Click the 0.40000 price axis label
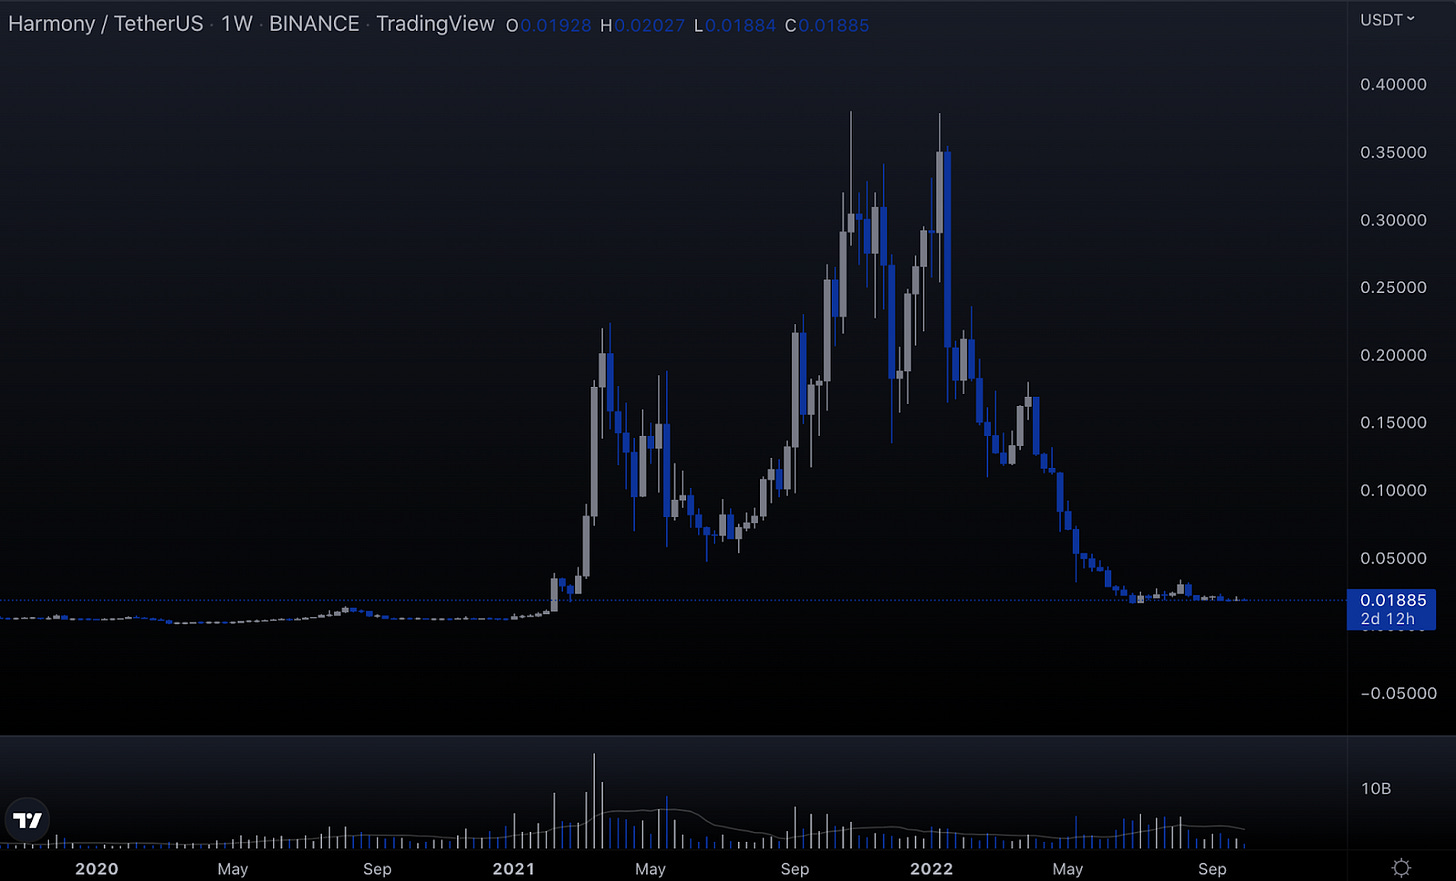This screenshot has height=881, width=1456. 1393,85
